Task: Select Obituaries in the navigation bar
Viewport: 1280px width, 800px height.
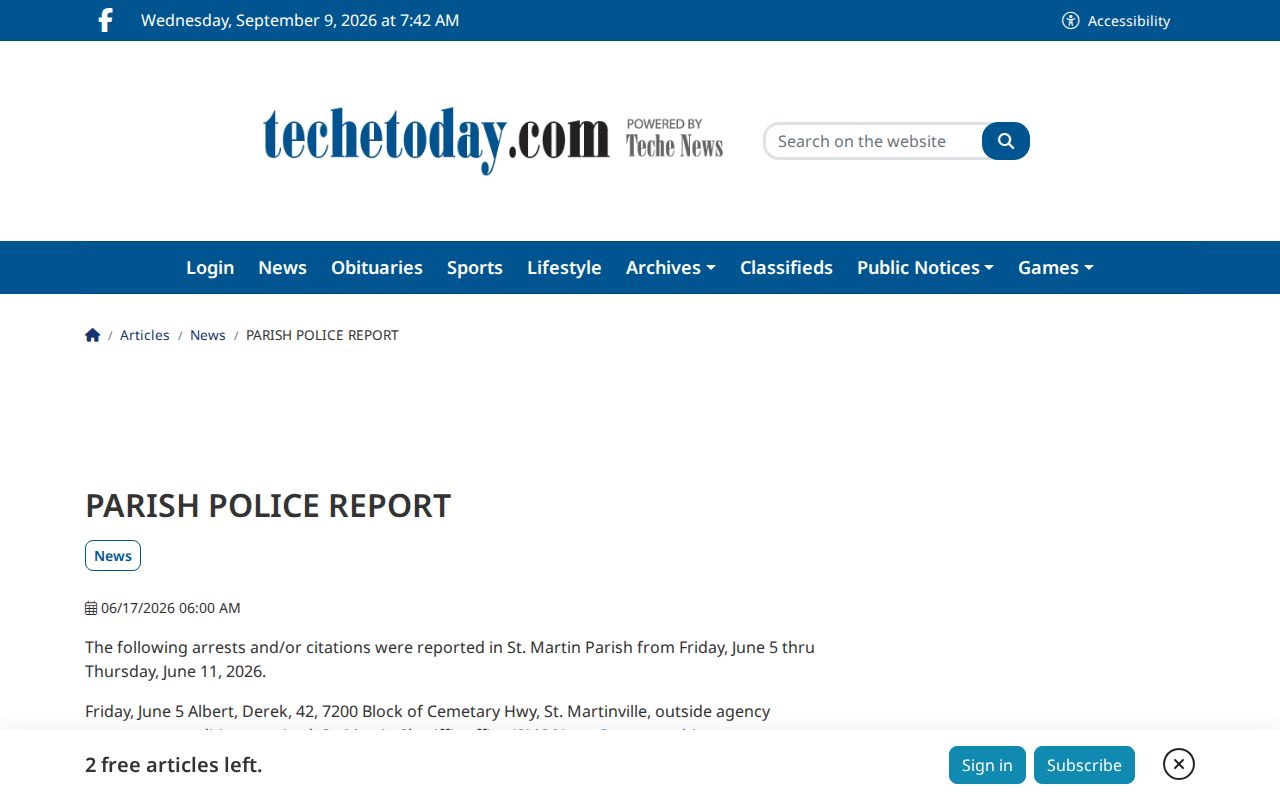Action: 377,267
